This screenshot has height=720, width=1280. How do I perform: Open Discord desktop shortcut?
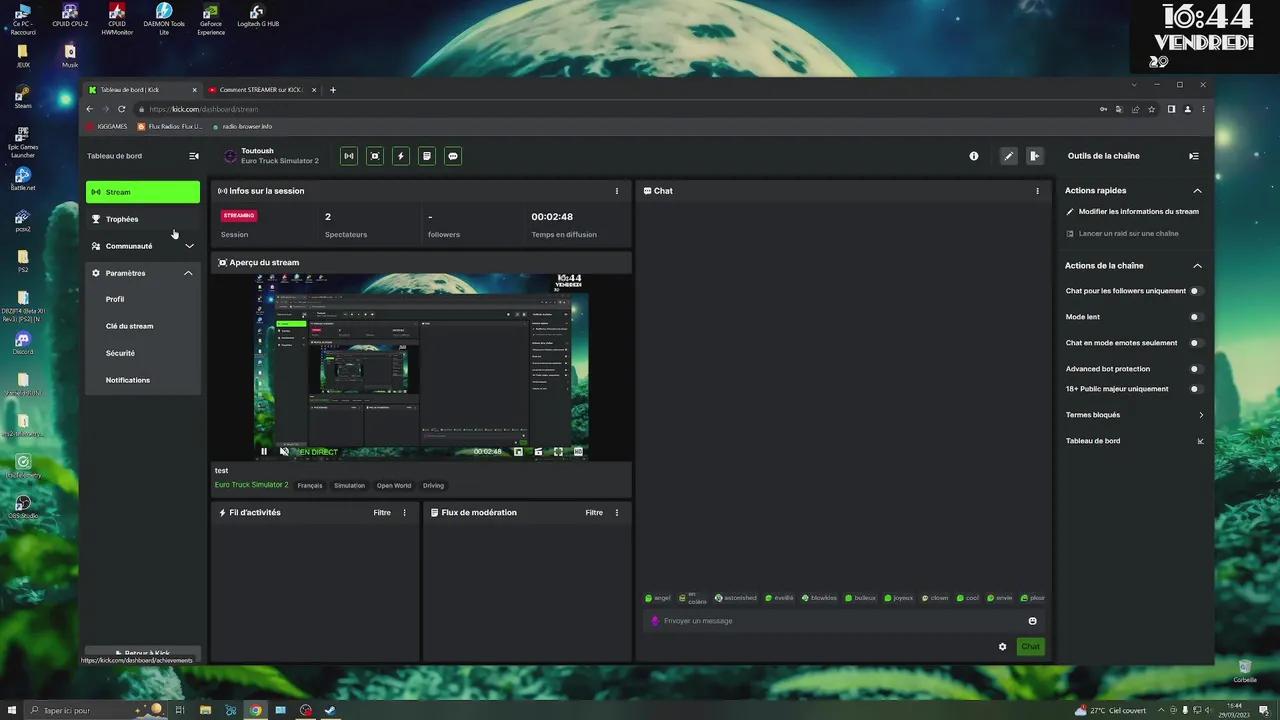(23, 344)
